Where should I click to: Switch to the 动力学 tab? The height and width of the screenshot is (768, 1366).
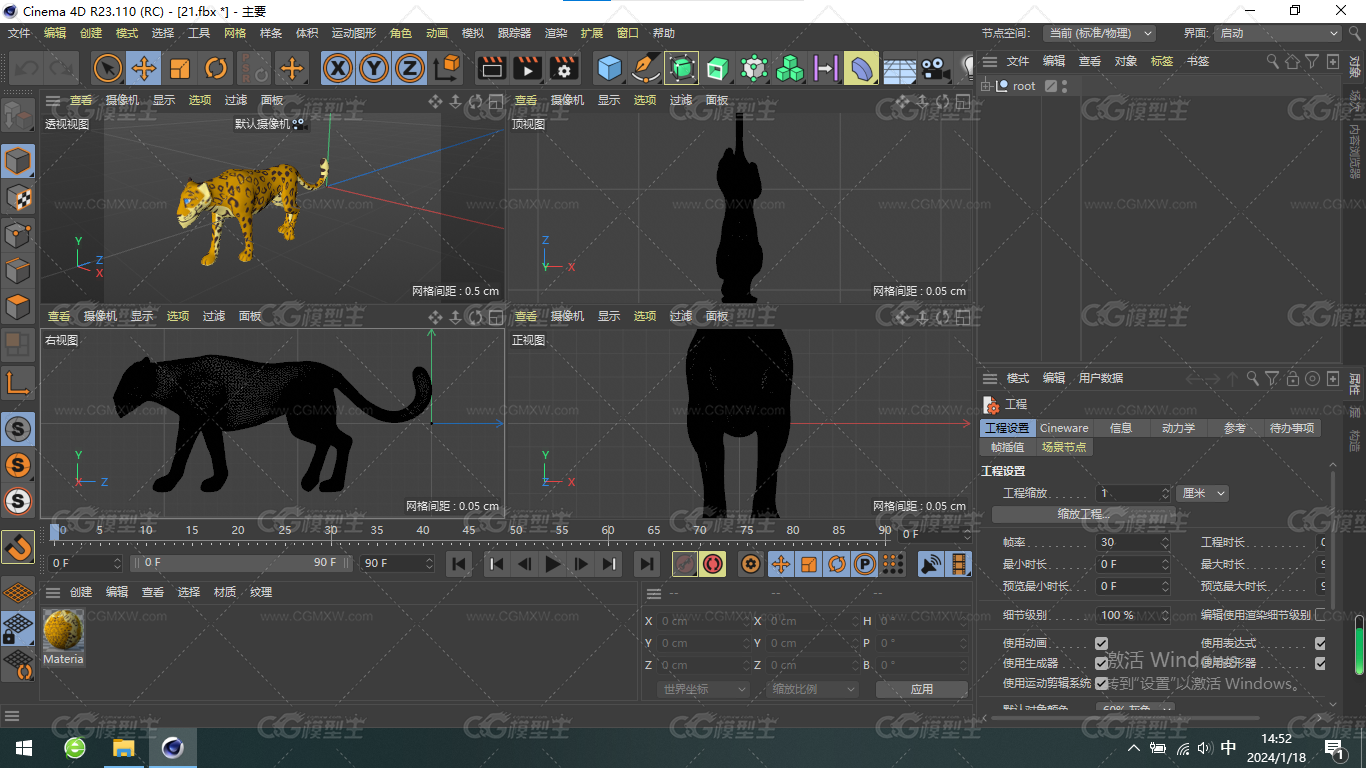(x=1178, y=428)
